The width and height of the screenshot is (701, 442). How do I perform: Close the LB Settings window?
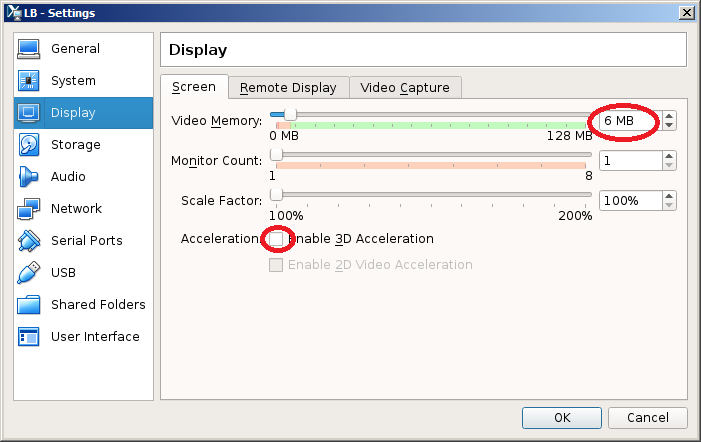pos(687,13)
